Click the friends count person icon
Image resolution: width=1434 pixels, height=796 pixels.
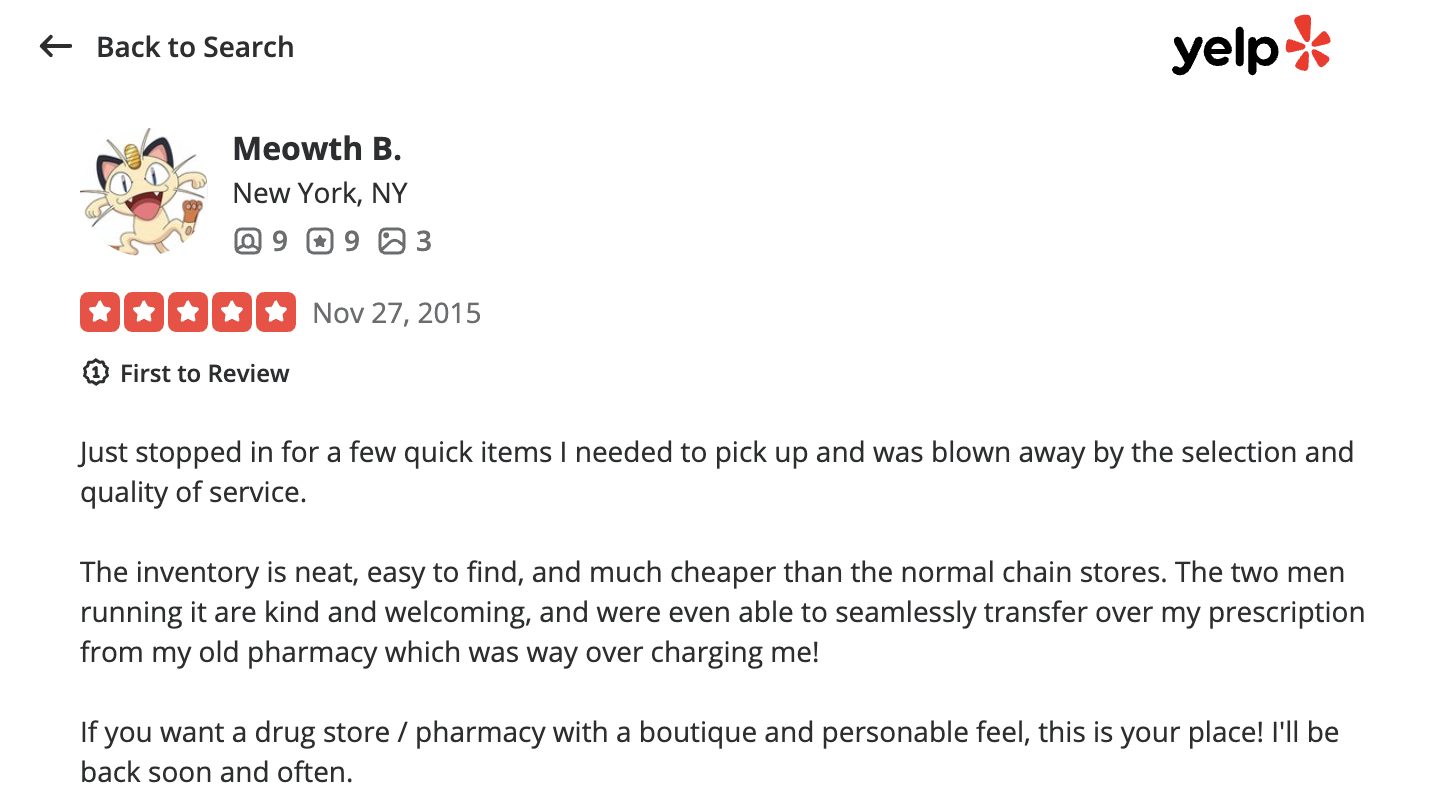247,241
